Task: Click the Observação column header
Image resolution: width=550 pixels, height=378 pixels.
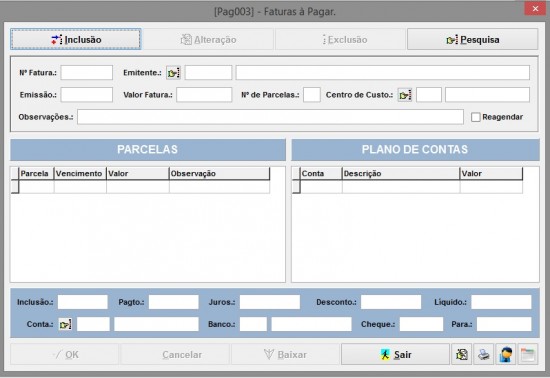Action: click(220, 174)
